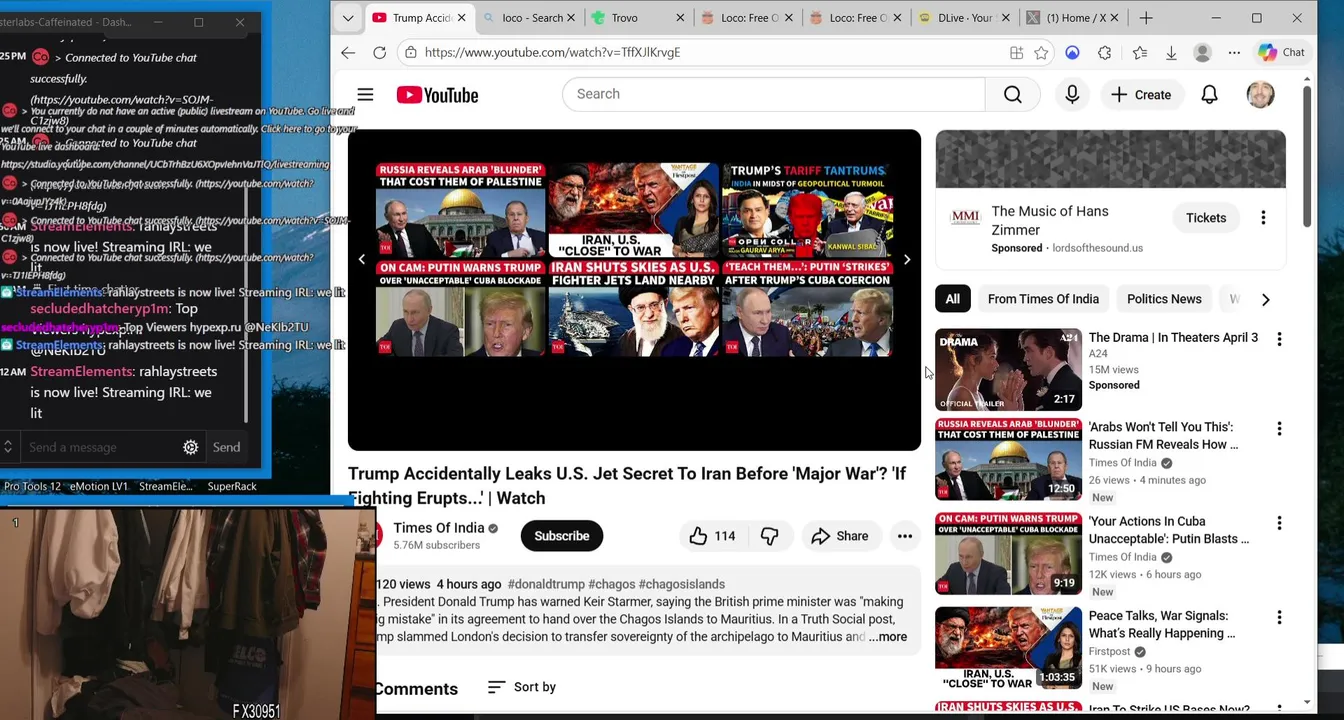Open the YouTube account avatar menu
The image size is (1344, 720).
point(1260,95)
